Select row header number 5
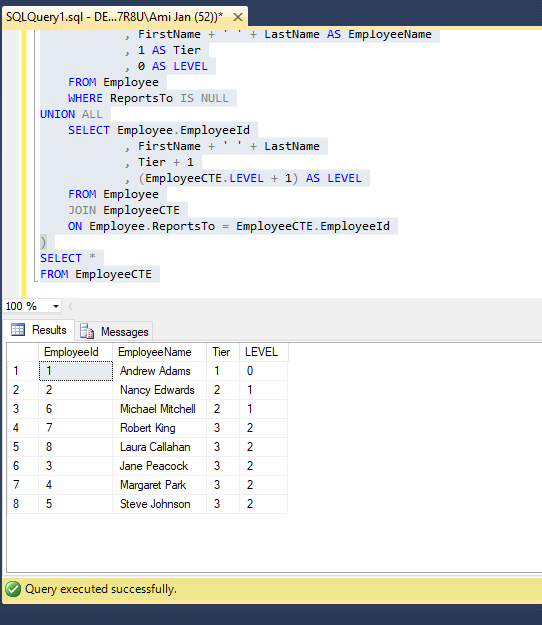 23,447
